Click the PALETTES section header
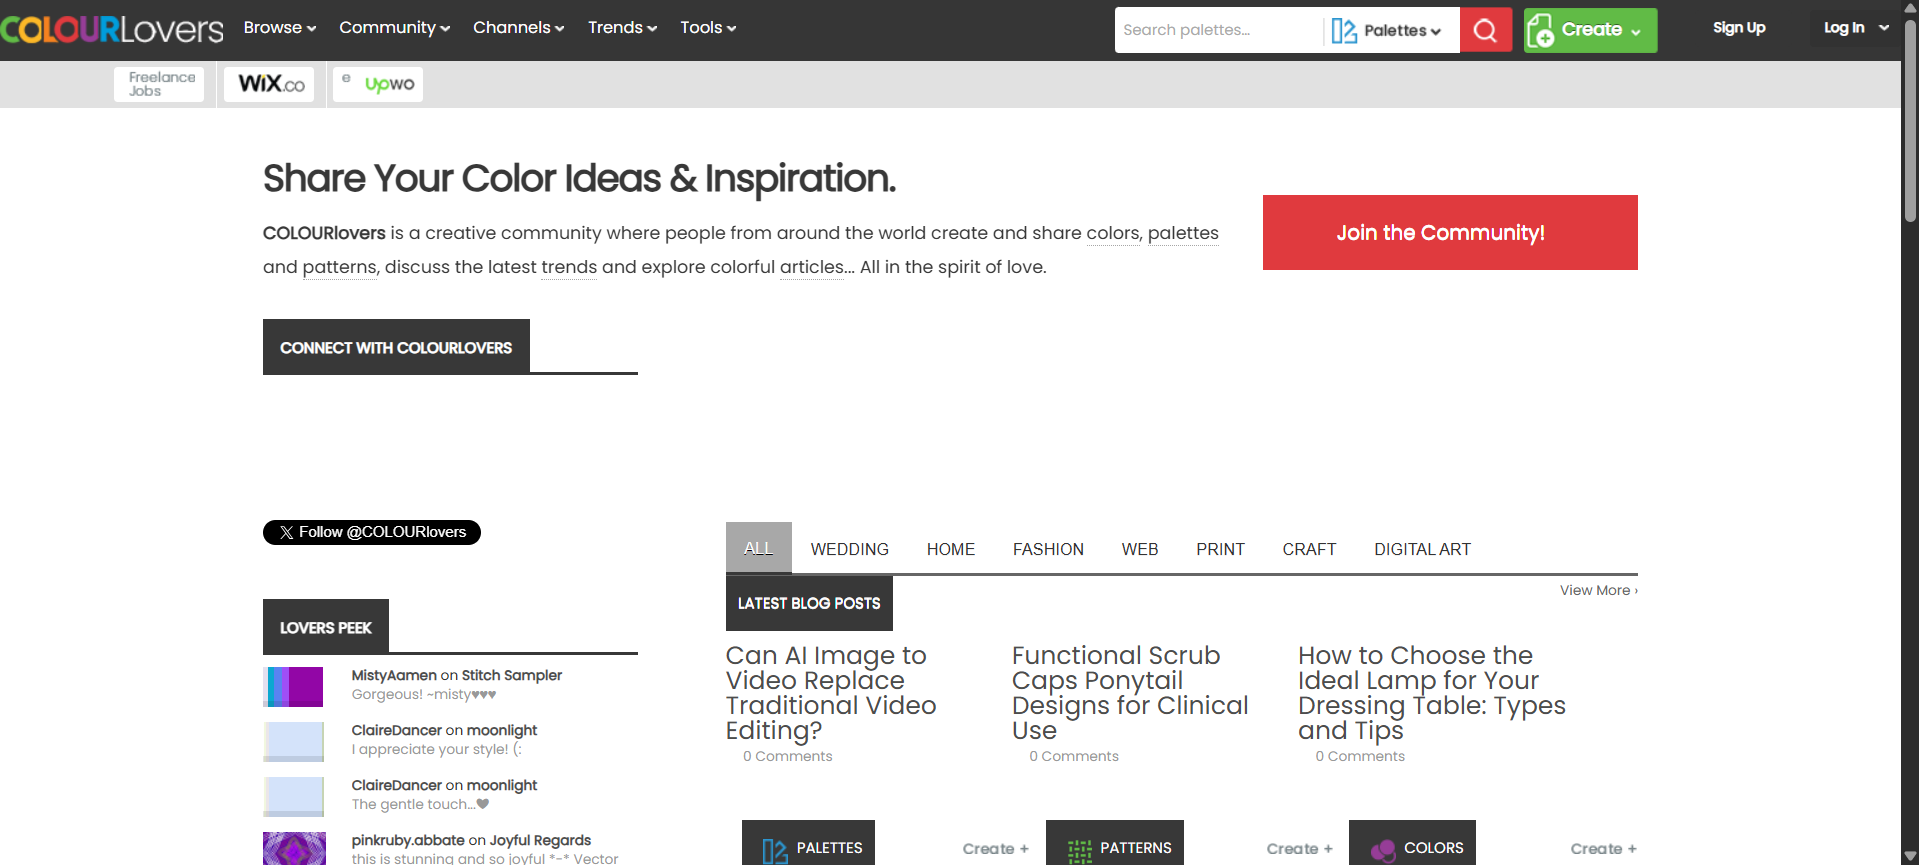This screenshot has width=1919, height=865. 808,843
